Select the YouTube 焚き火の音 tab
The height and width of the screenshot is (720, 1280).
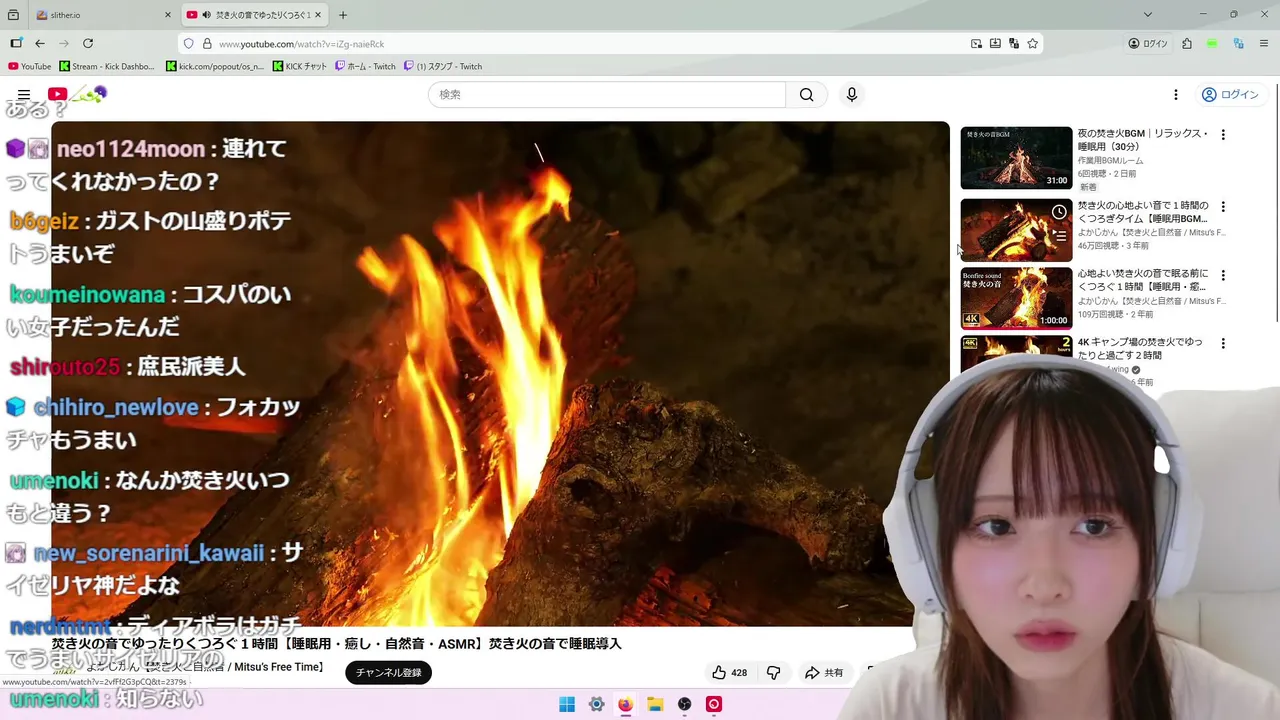254,15
